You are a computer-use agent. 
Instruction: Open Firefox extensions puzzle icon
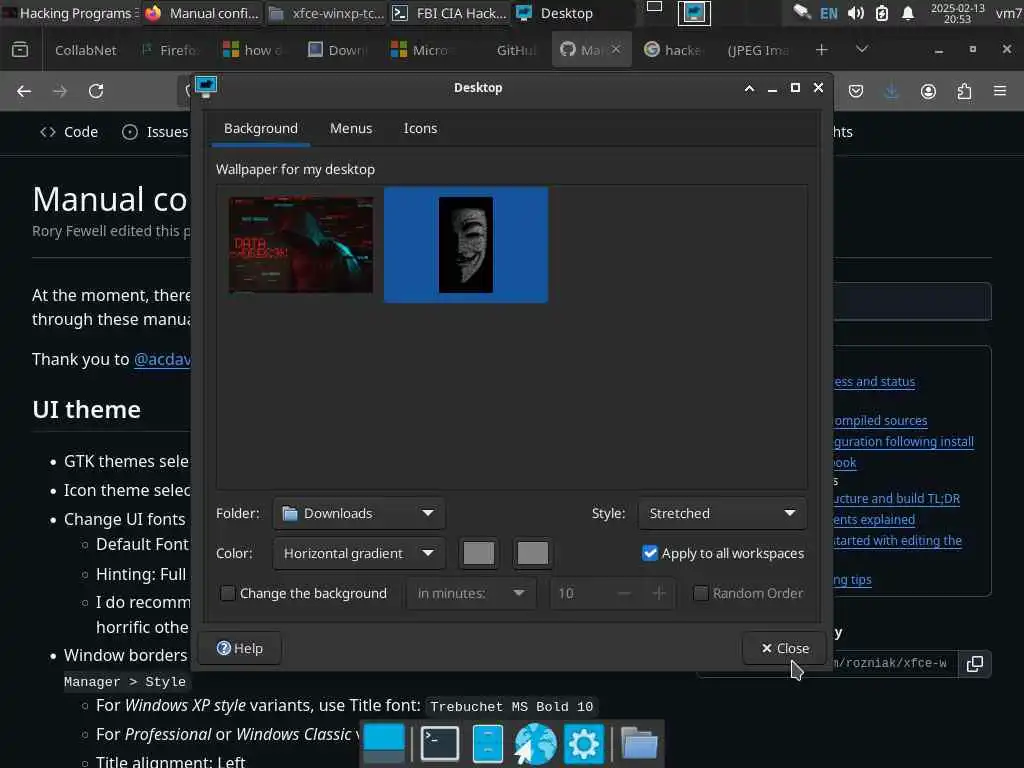point(964,91)
